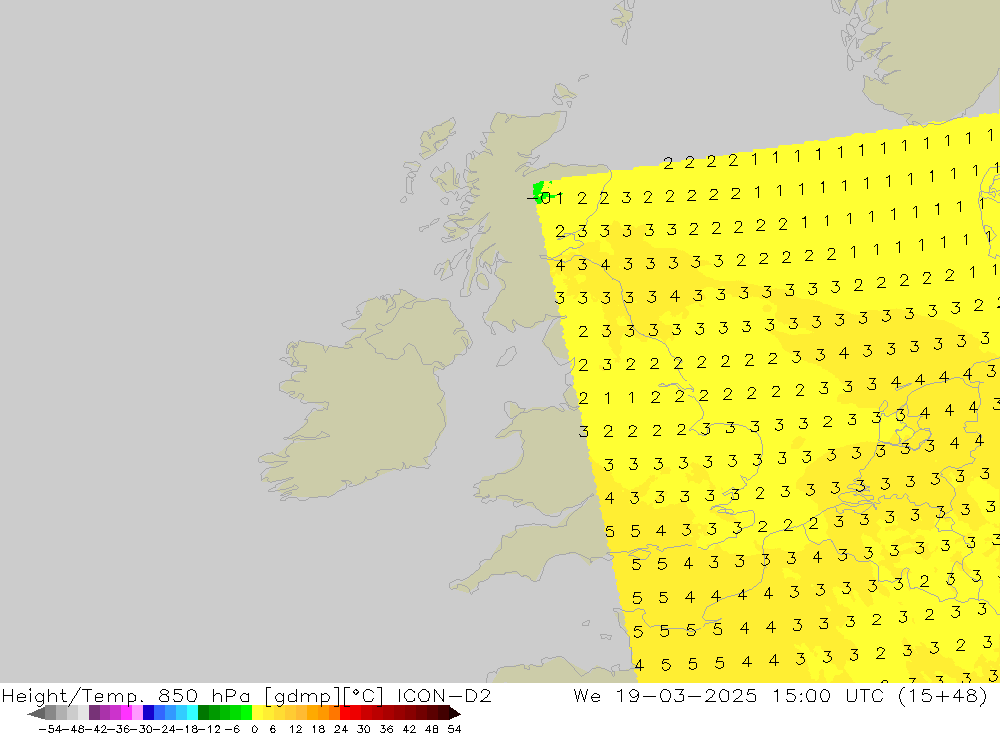Click the green temperature patch over northern Scotland
Viewport: 1000px width, 733px height.
(x=540, y=191)
